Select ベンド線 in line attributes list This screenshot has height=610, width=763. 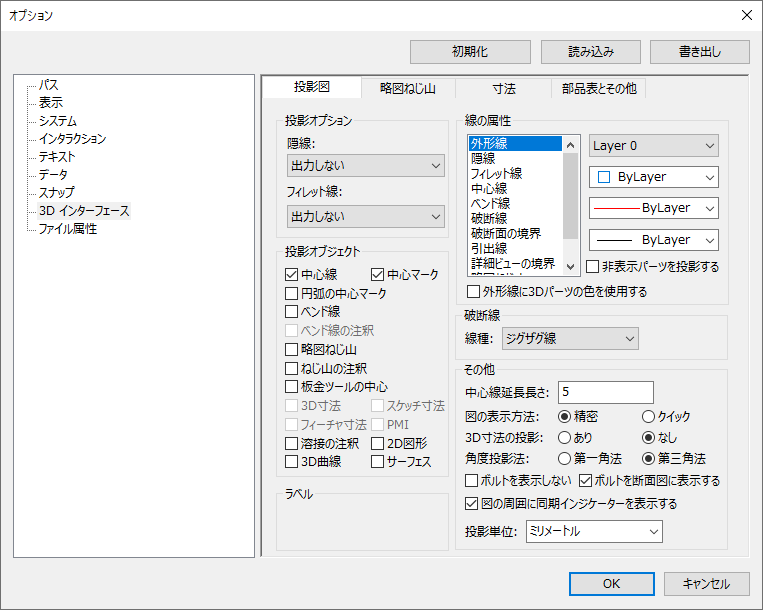click(515, 203)
